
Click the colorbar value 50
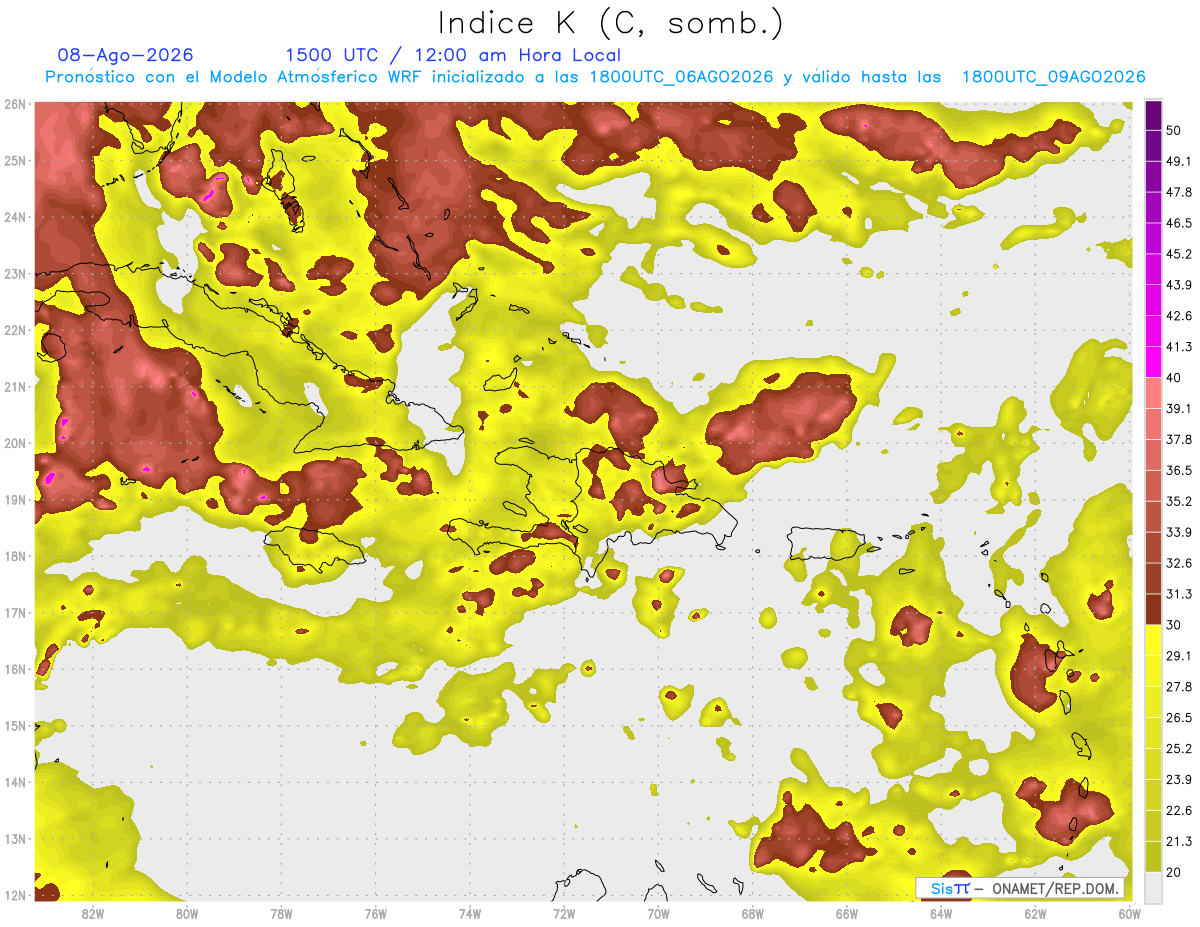coord(1173,130)
